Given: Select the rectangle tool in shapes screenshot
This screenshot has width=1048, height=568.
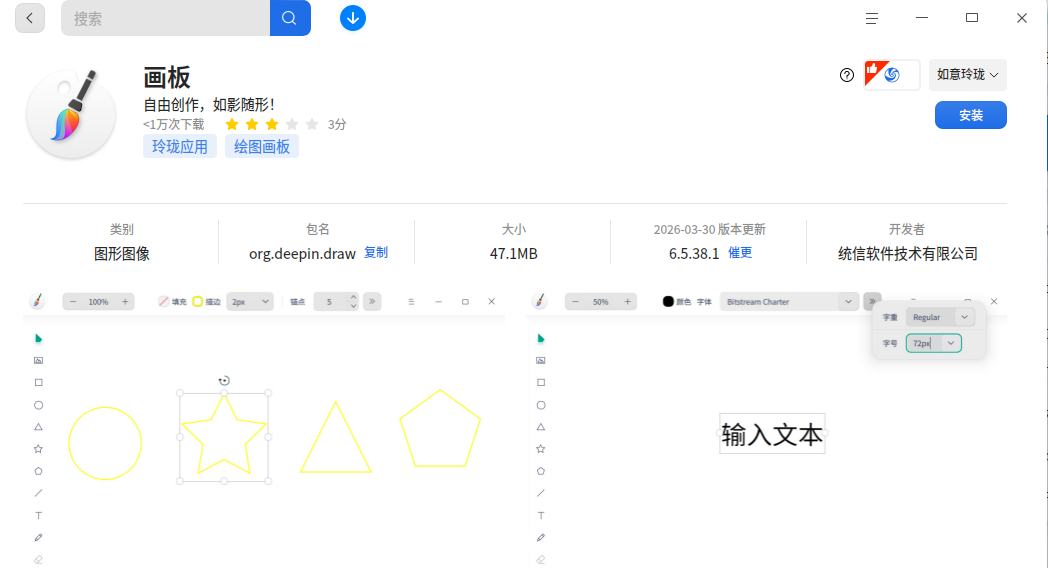Looking at the screenshot, I should click(38, 383).
